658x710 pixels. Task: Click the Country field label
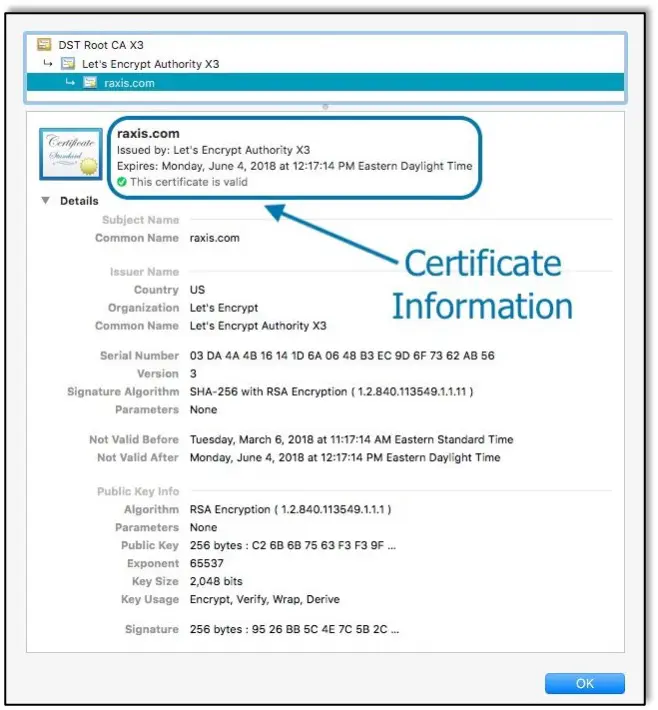156,290
